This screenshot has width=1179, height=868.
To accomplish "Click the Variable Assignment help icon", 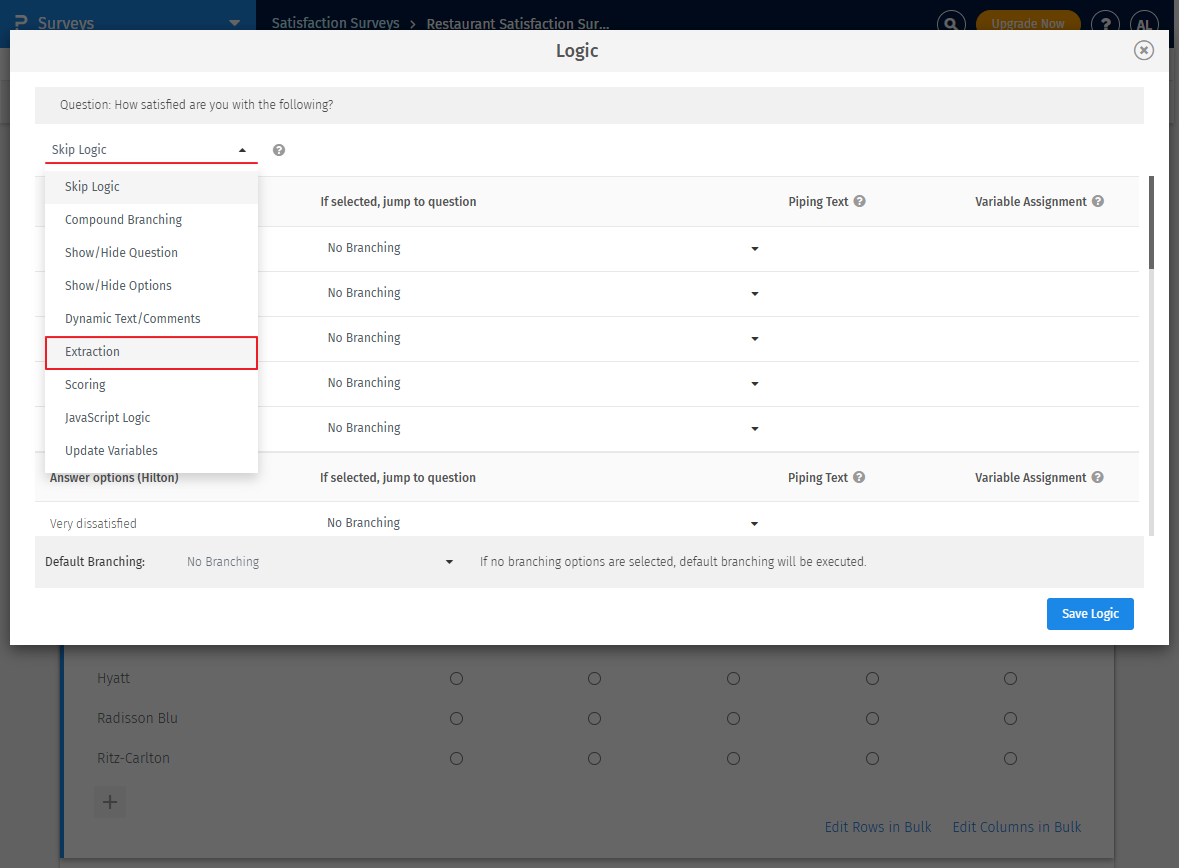I will tap(1098, 201).
